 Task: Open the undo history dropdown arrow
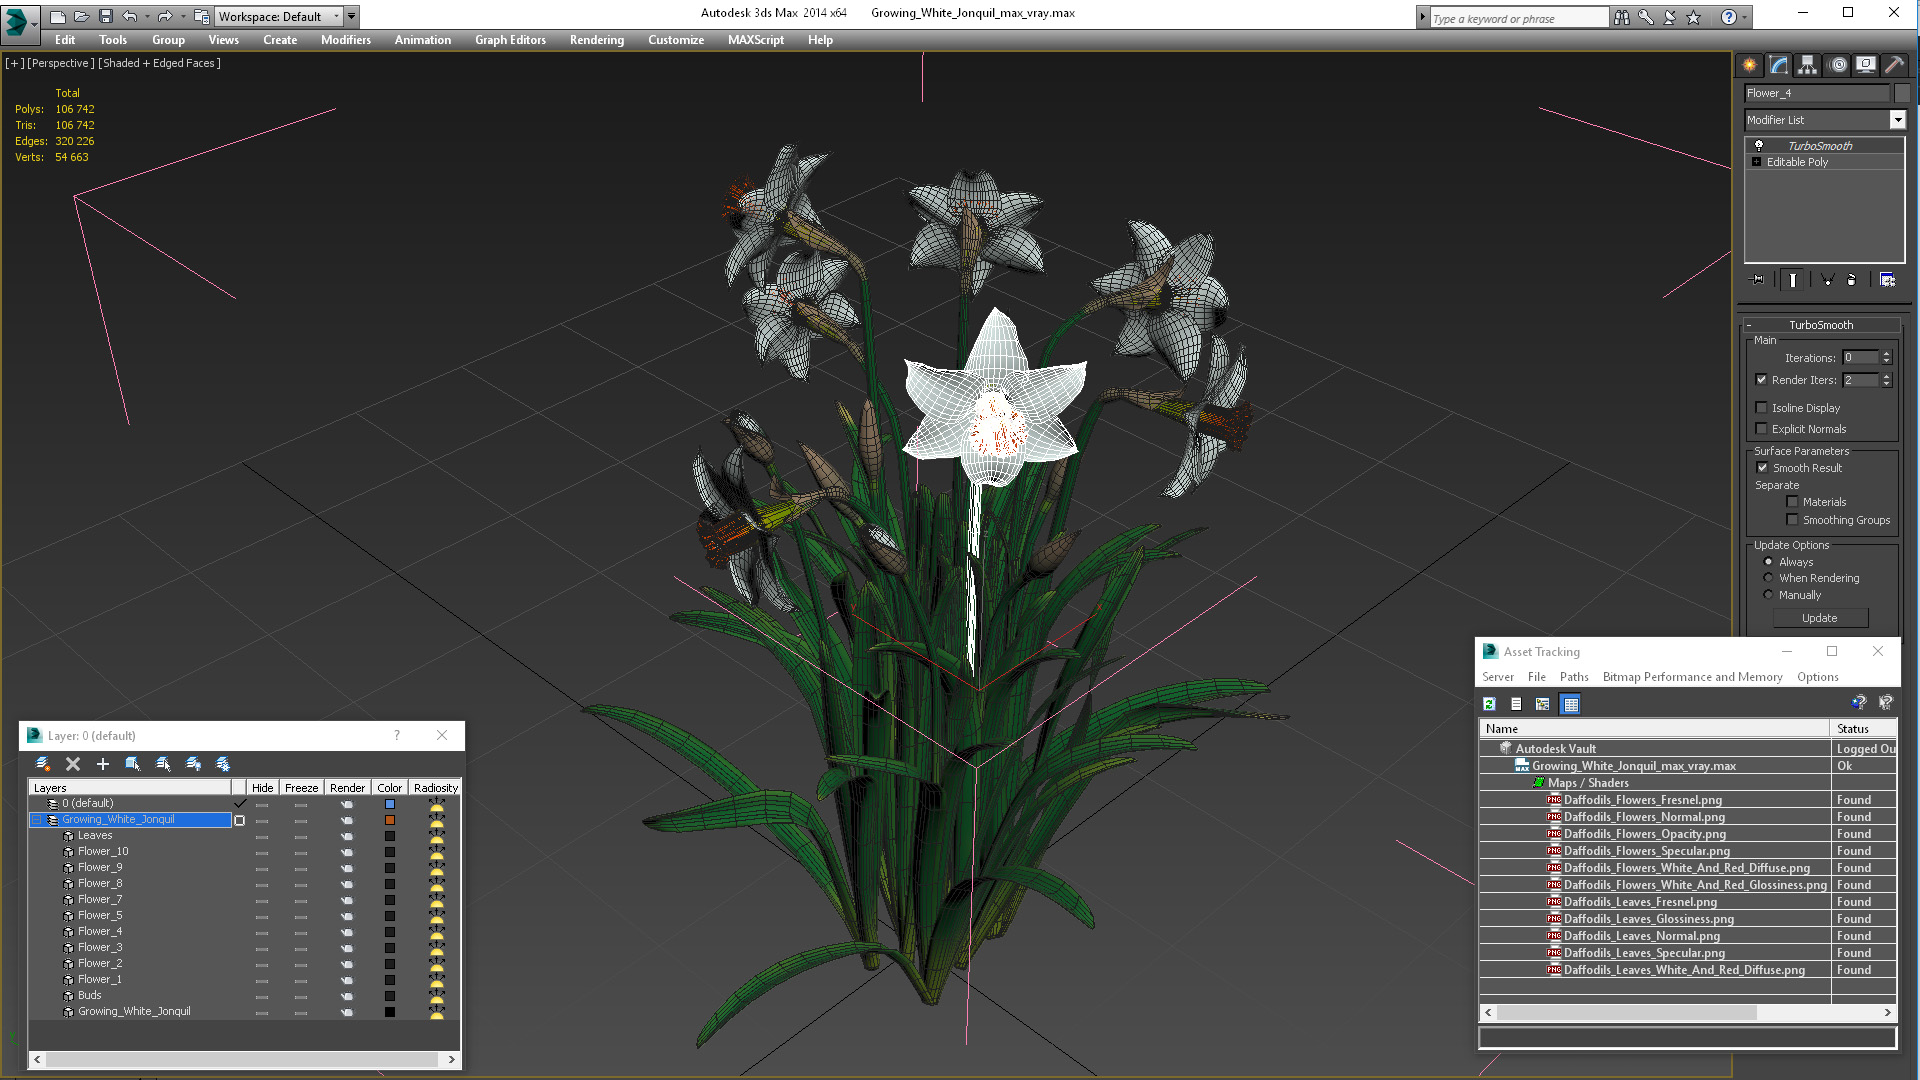[147, 16]
